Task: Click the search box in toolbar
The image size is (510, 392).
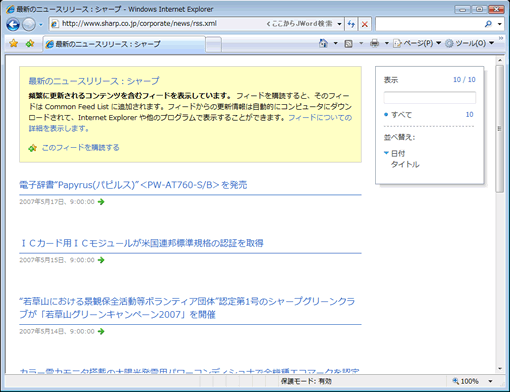Action: click(x=429, y=24)
